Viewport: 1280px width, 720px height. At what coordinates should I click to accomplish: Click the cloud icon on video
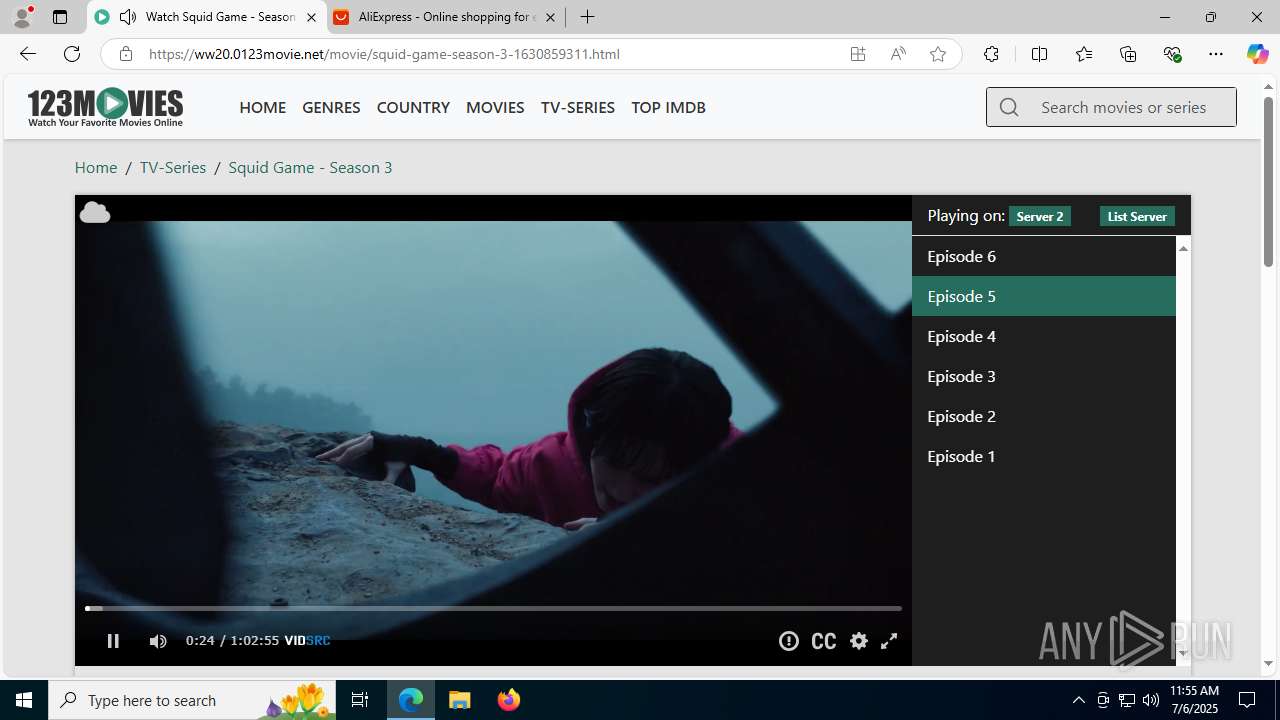pyautogui.click(x=94, y=212)
